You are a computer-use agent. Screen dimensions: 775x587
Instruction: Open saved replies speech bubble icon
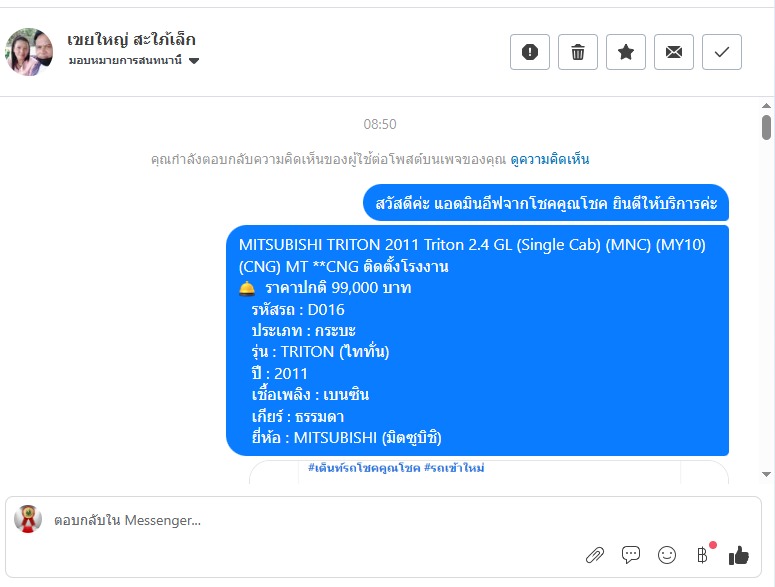click(631, 555)
